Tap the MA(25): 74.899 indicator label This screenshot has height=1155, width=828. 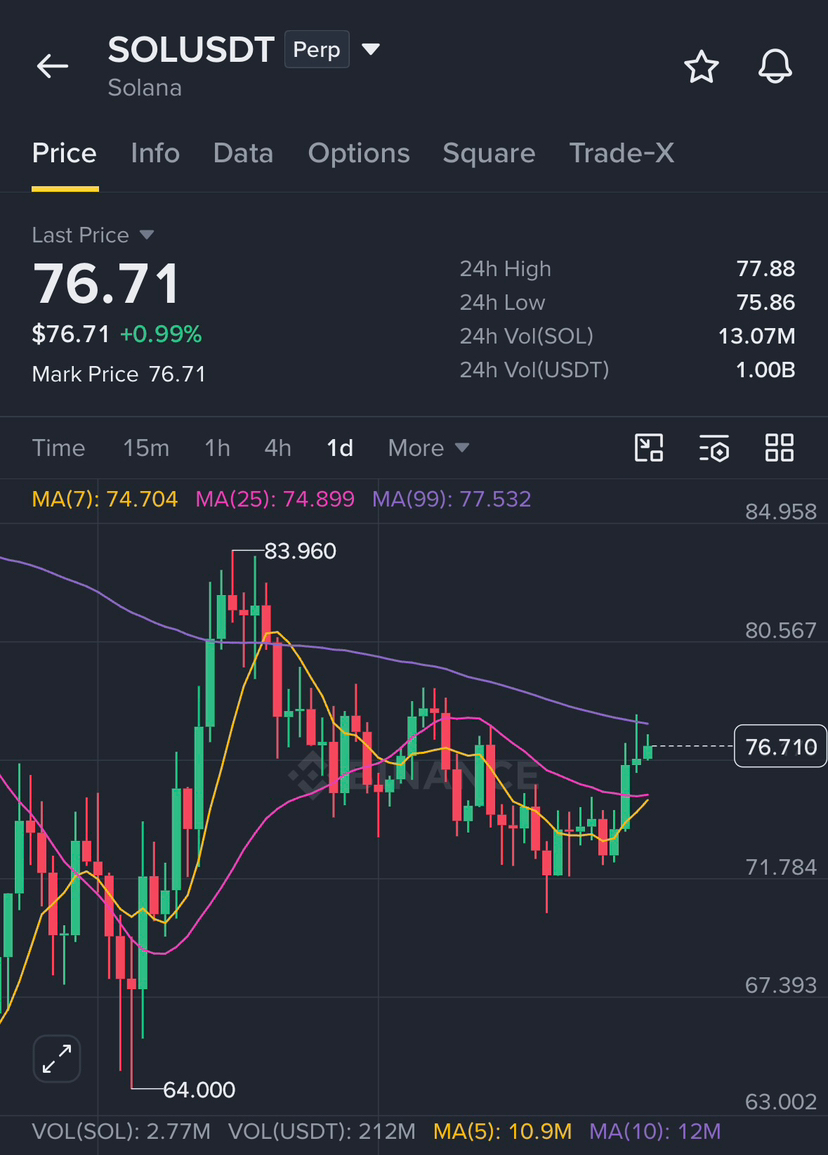click(275, 499)
